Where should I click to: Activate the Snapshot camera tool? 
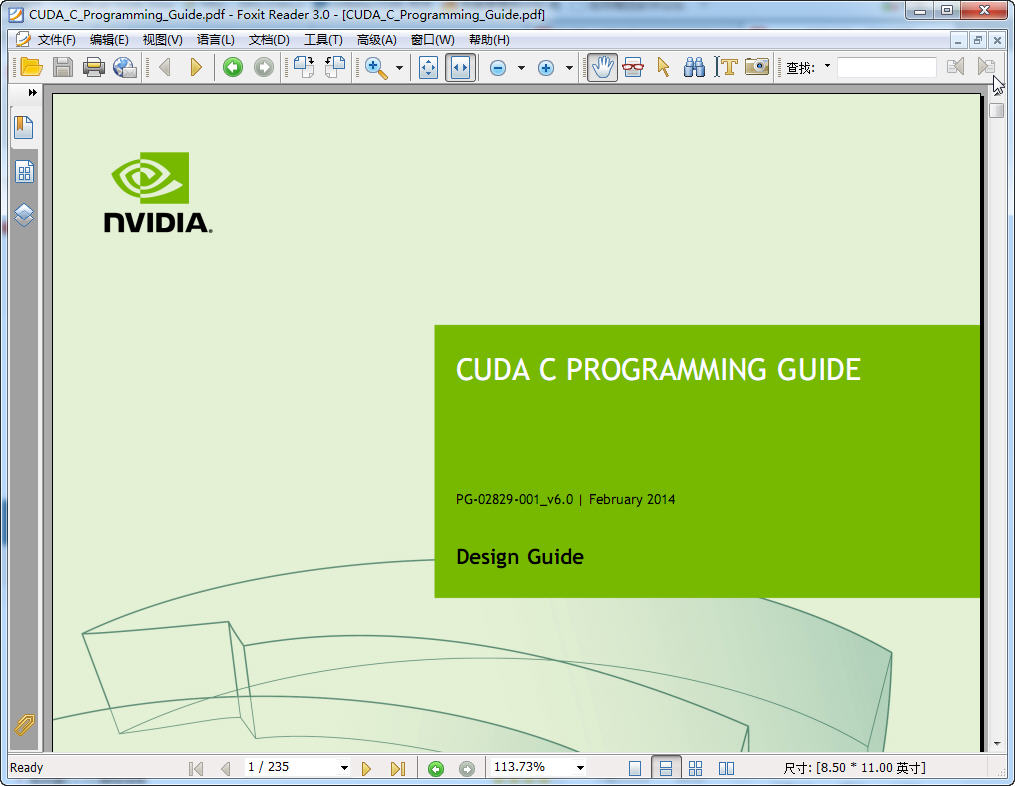pyautogui.click(x=757, y=67)
